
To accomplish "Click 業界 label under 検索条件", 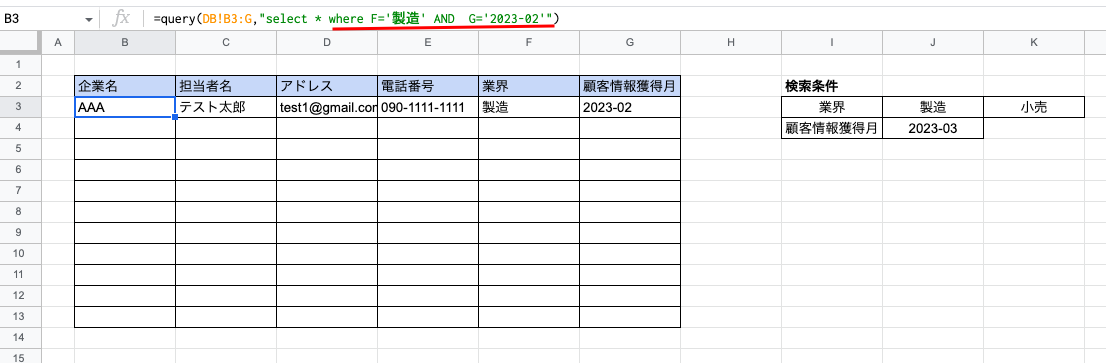I will pos(832,107).
